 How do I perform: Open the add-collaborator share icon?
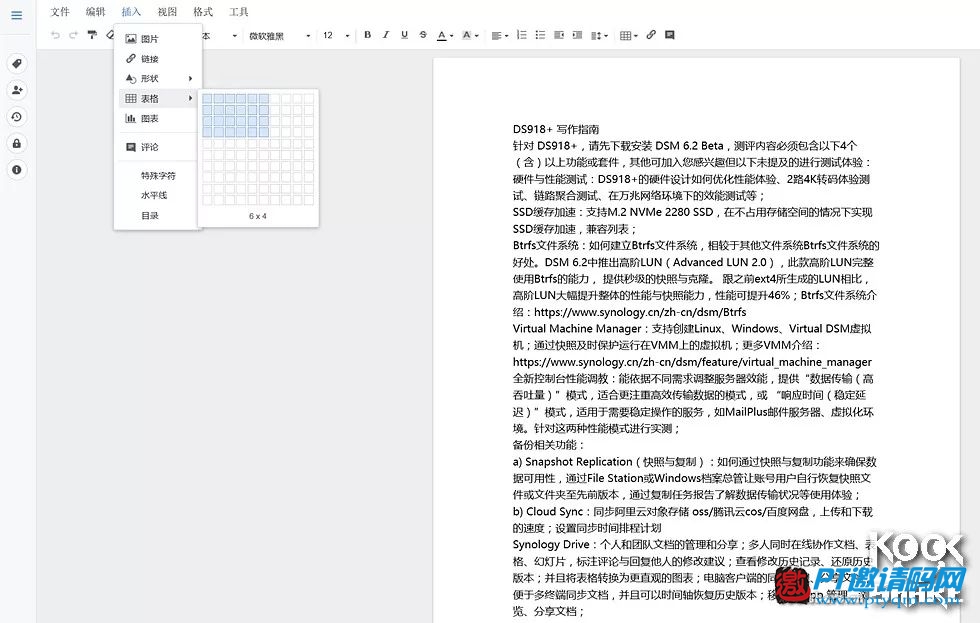pyautogui.click(x=16, y=90)
